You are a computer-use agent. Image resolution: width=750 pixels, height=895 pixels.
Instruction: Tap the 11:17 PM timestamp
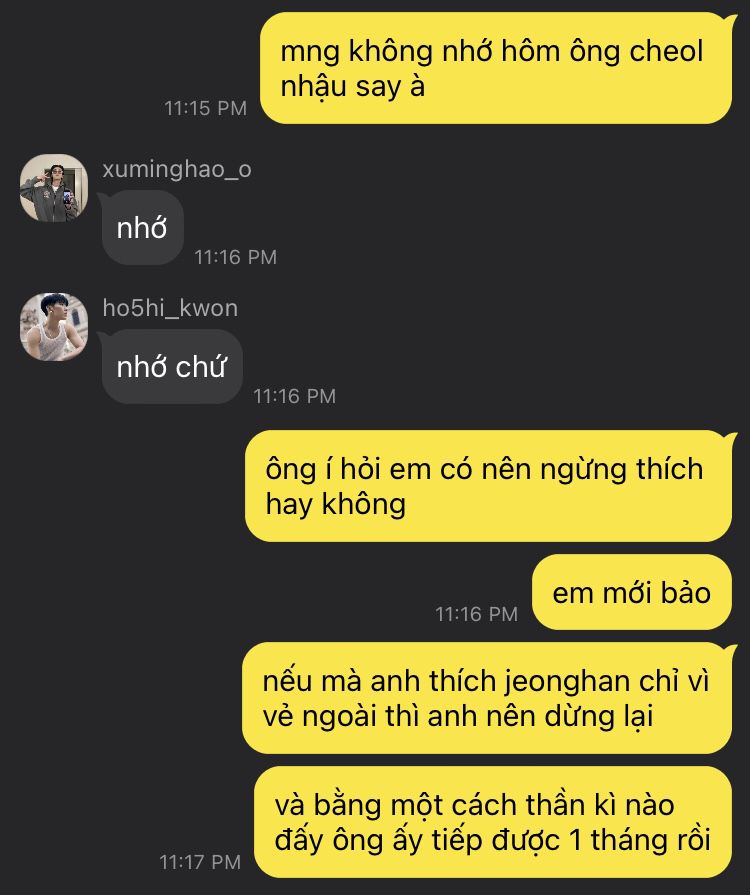click(x=200, y=862)
